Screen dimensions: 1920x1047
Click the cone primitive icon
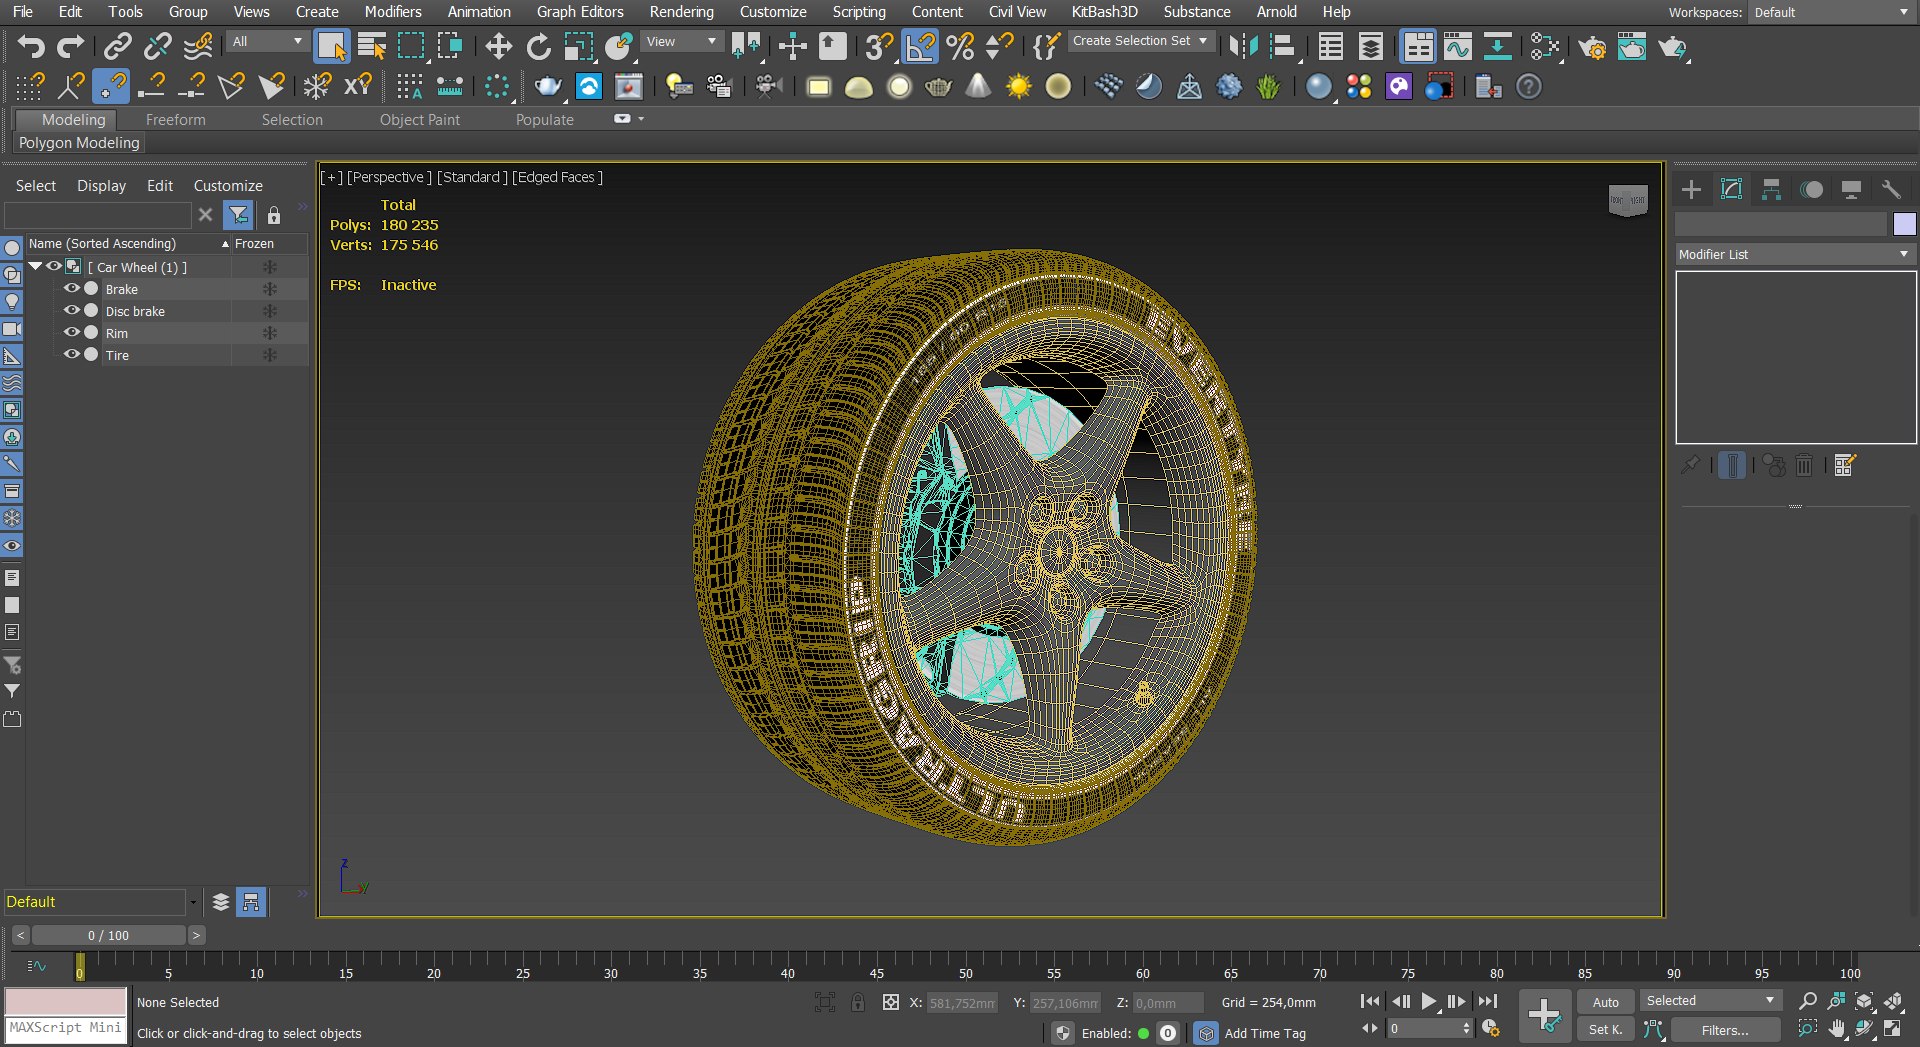coord(978,87)
